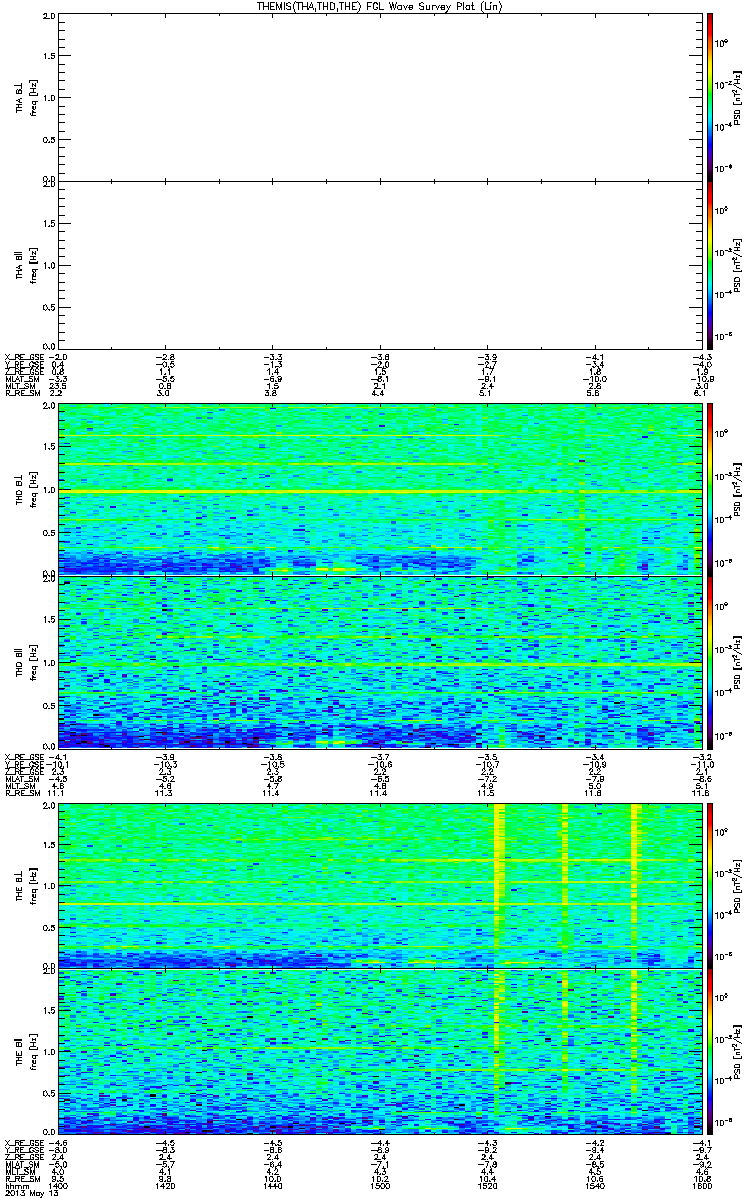Viewport: 750px width, 1200px height.
Task: Click the "THE B⊥ freq [Hz]" axis label
Action: click(x=26, y=885)
